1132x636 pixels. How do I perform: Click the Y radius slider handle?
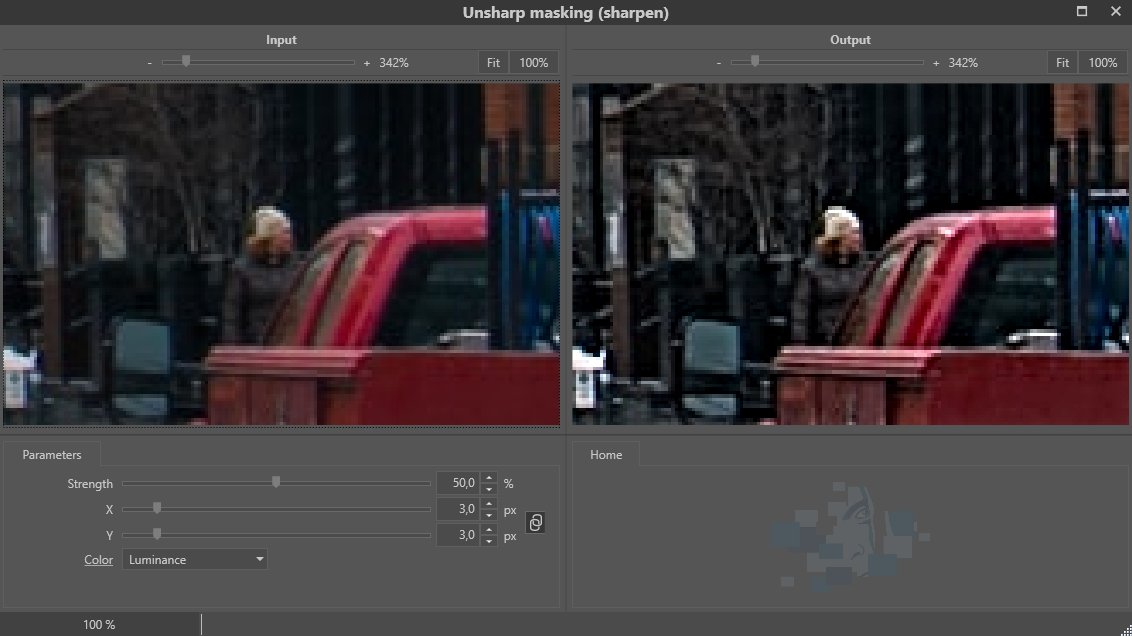157,534
